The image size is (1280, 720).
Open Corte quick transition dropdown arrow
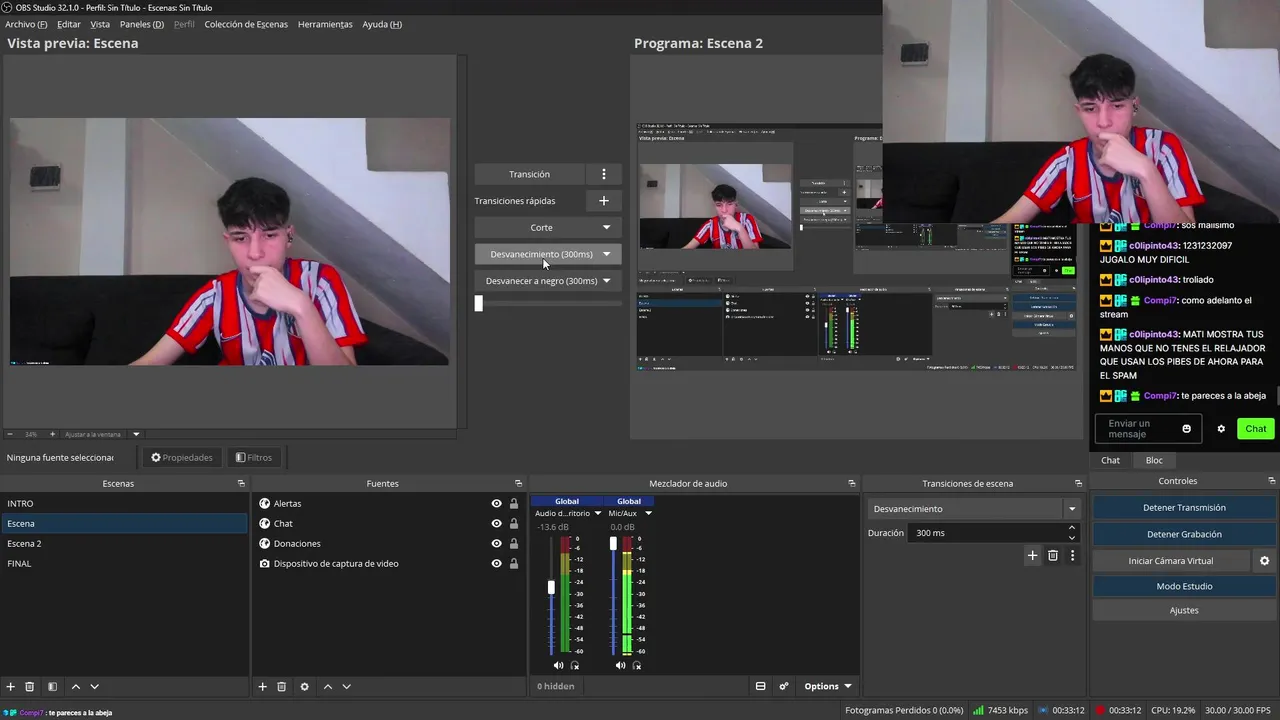click(x=606, y=227)
